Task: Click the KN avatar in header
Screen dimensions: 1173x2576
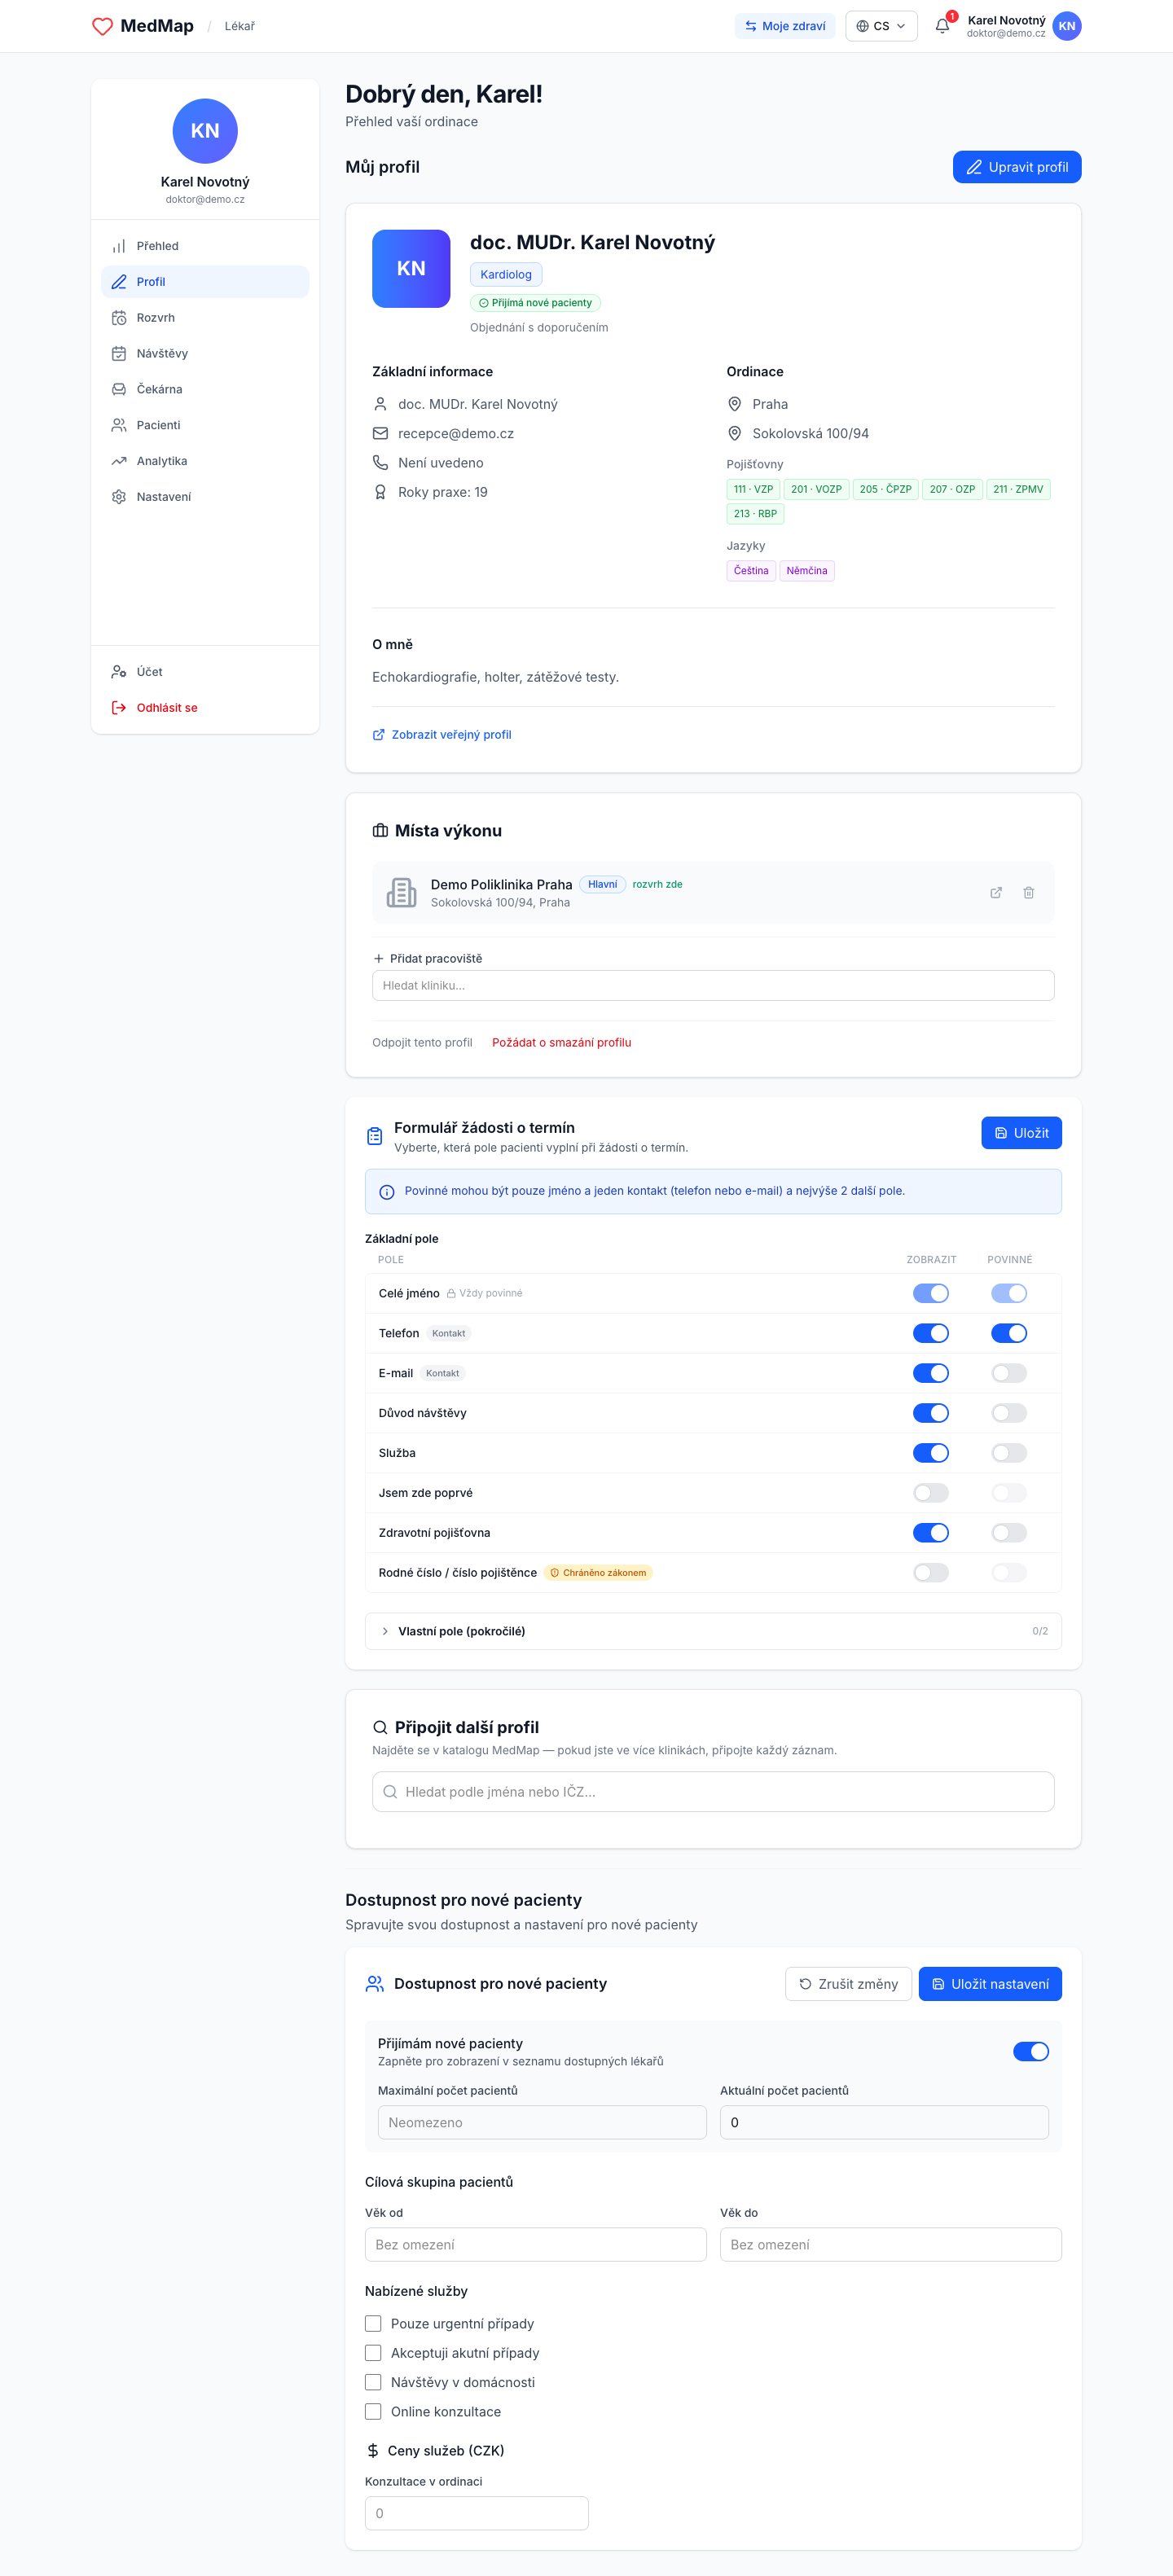Action: [1067, 26]
